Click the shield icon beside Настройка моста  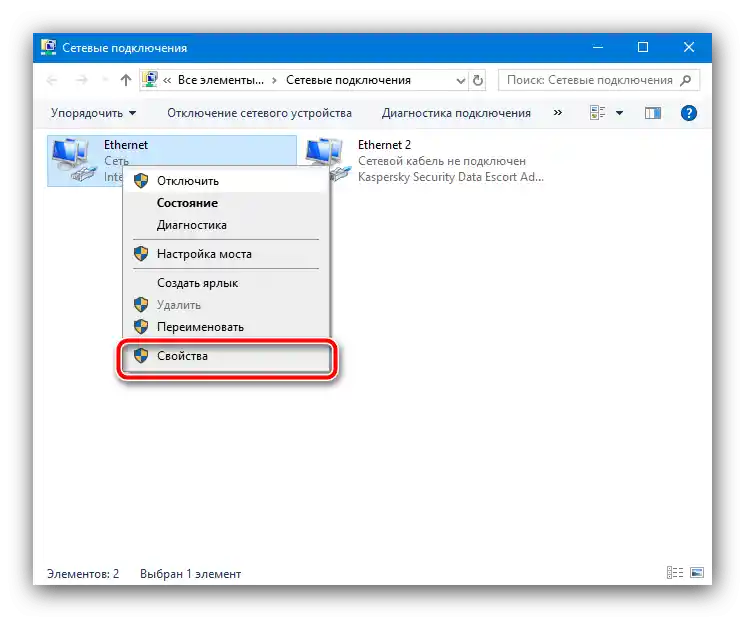(141, 254)
